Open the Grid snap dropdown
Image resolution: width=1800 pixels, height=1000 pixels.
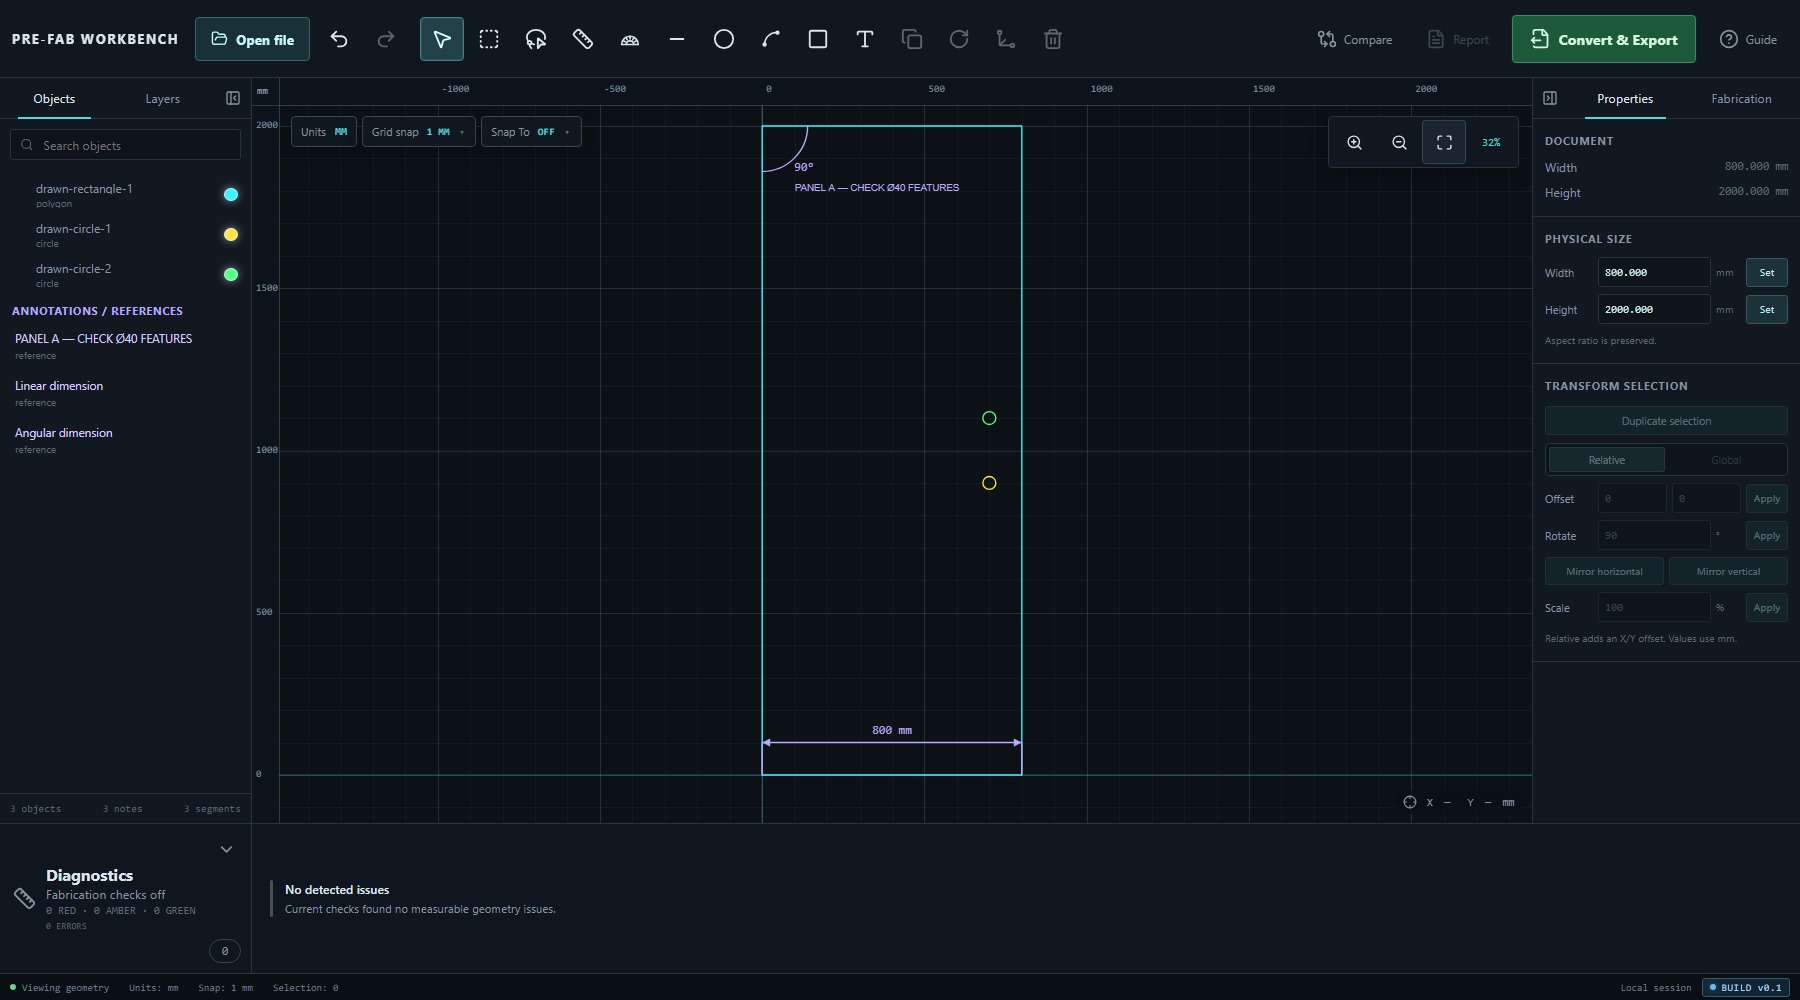[418, 132]
